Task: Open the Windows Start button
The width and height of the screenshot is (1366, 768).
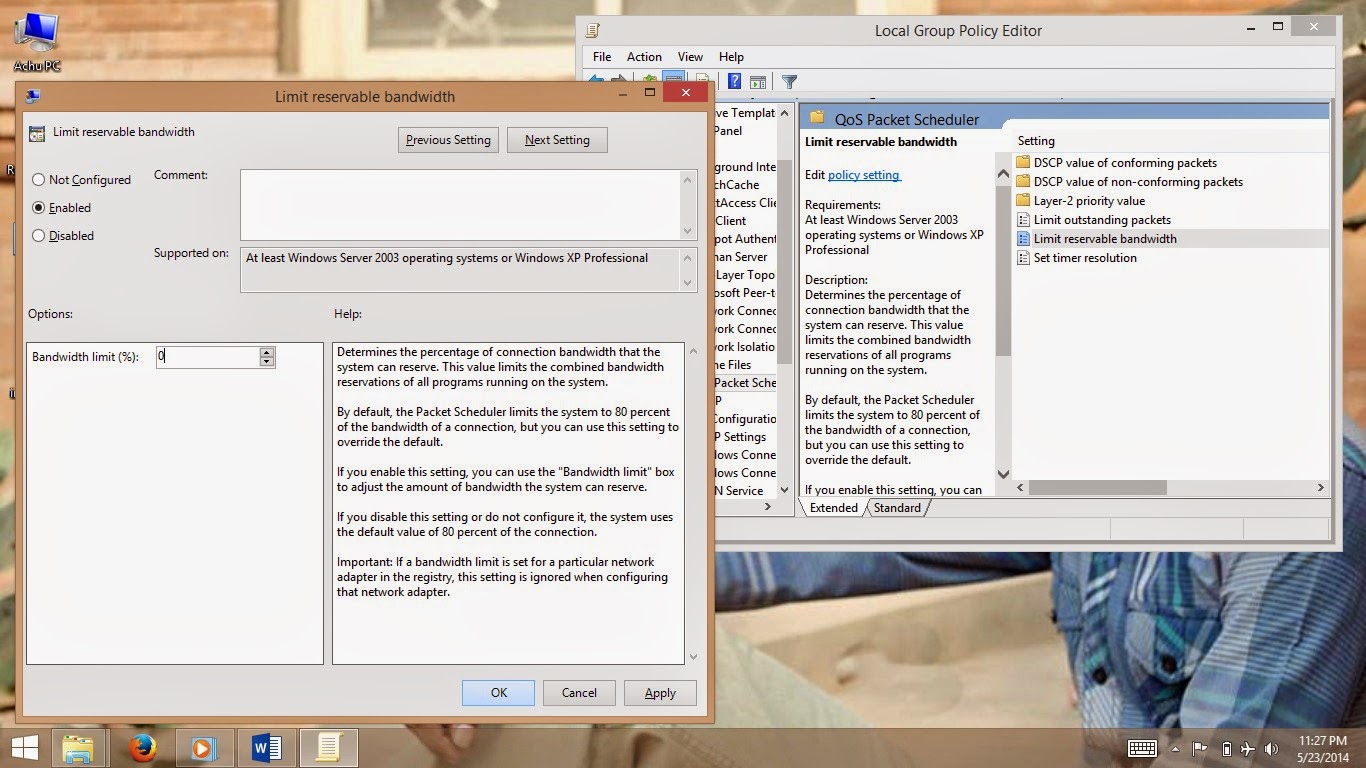Action: pyautogui.click(x=24, y=748)
